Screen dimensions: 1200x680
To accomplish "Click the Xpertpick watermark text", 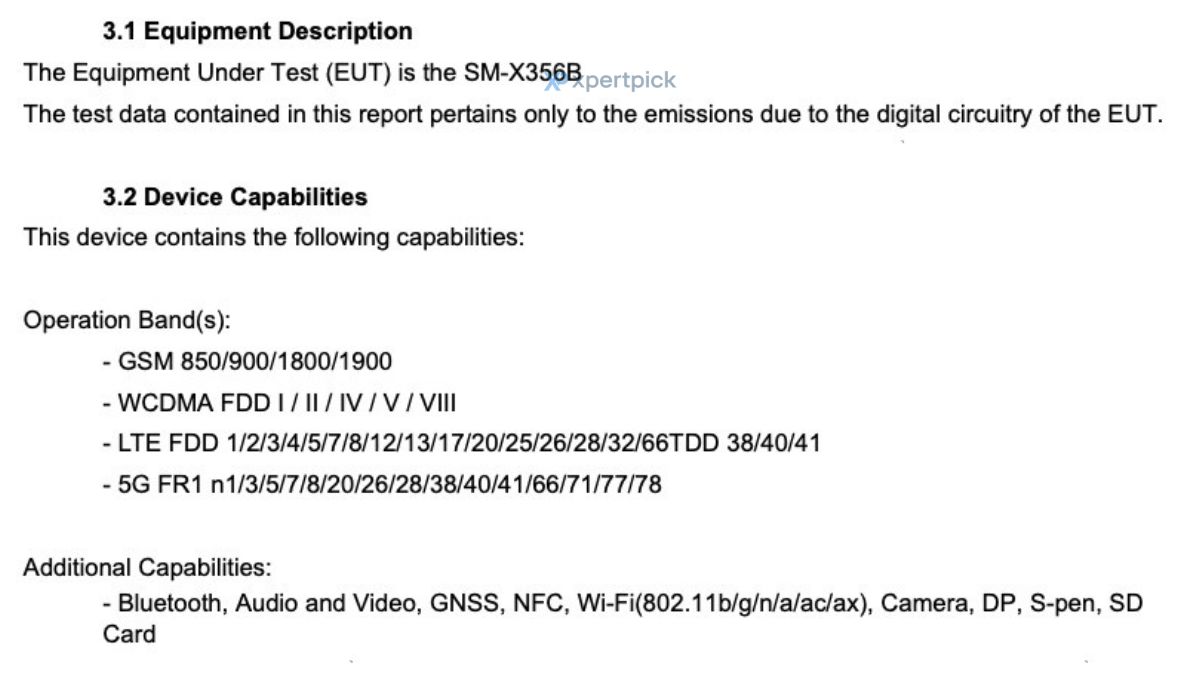I will tap(627, 81).
